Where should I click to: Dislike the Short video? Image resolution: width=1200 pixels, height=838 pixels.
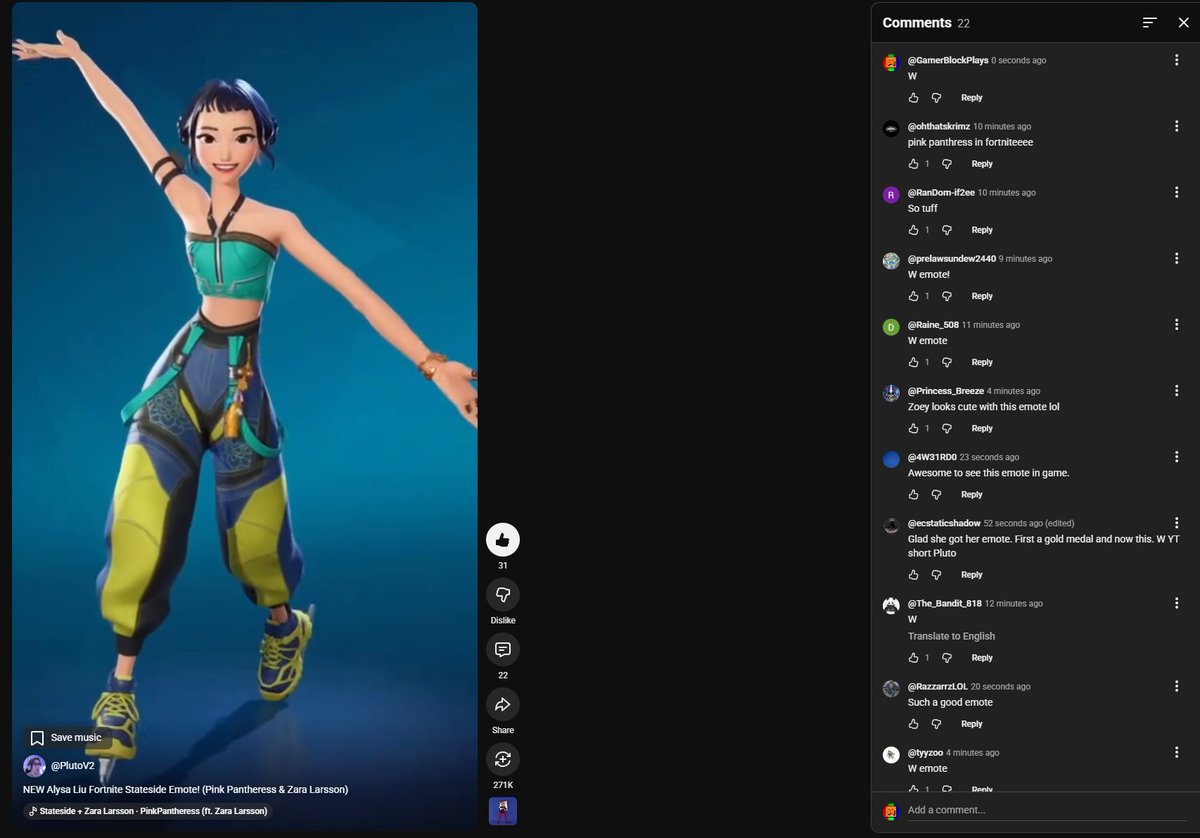coord(503,595)
